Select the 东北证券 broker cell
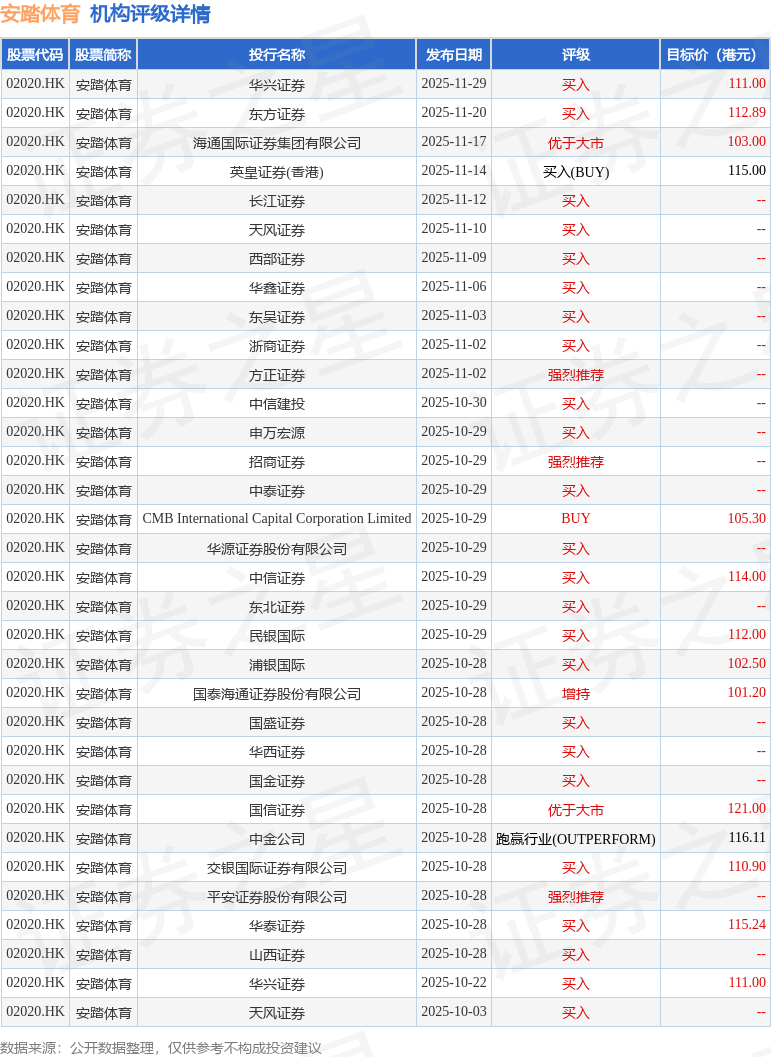This screenshot has width=771, height=1057. coord(277,607)
